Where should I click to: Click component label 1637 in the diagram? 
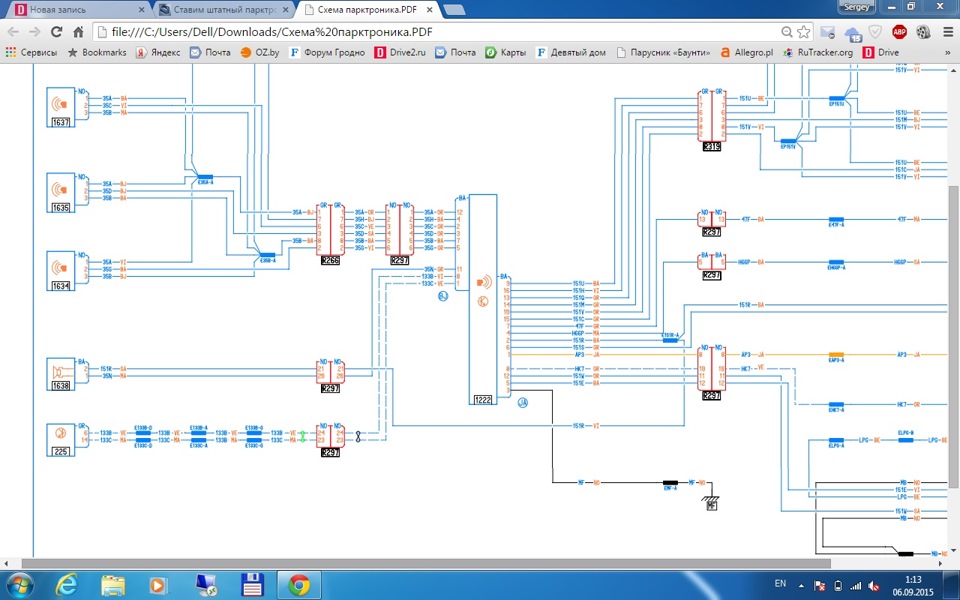[x=61, y=122]
